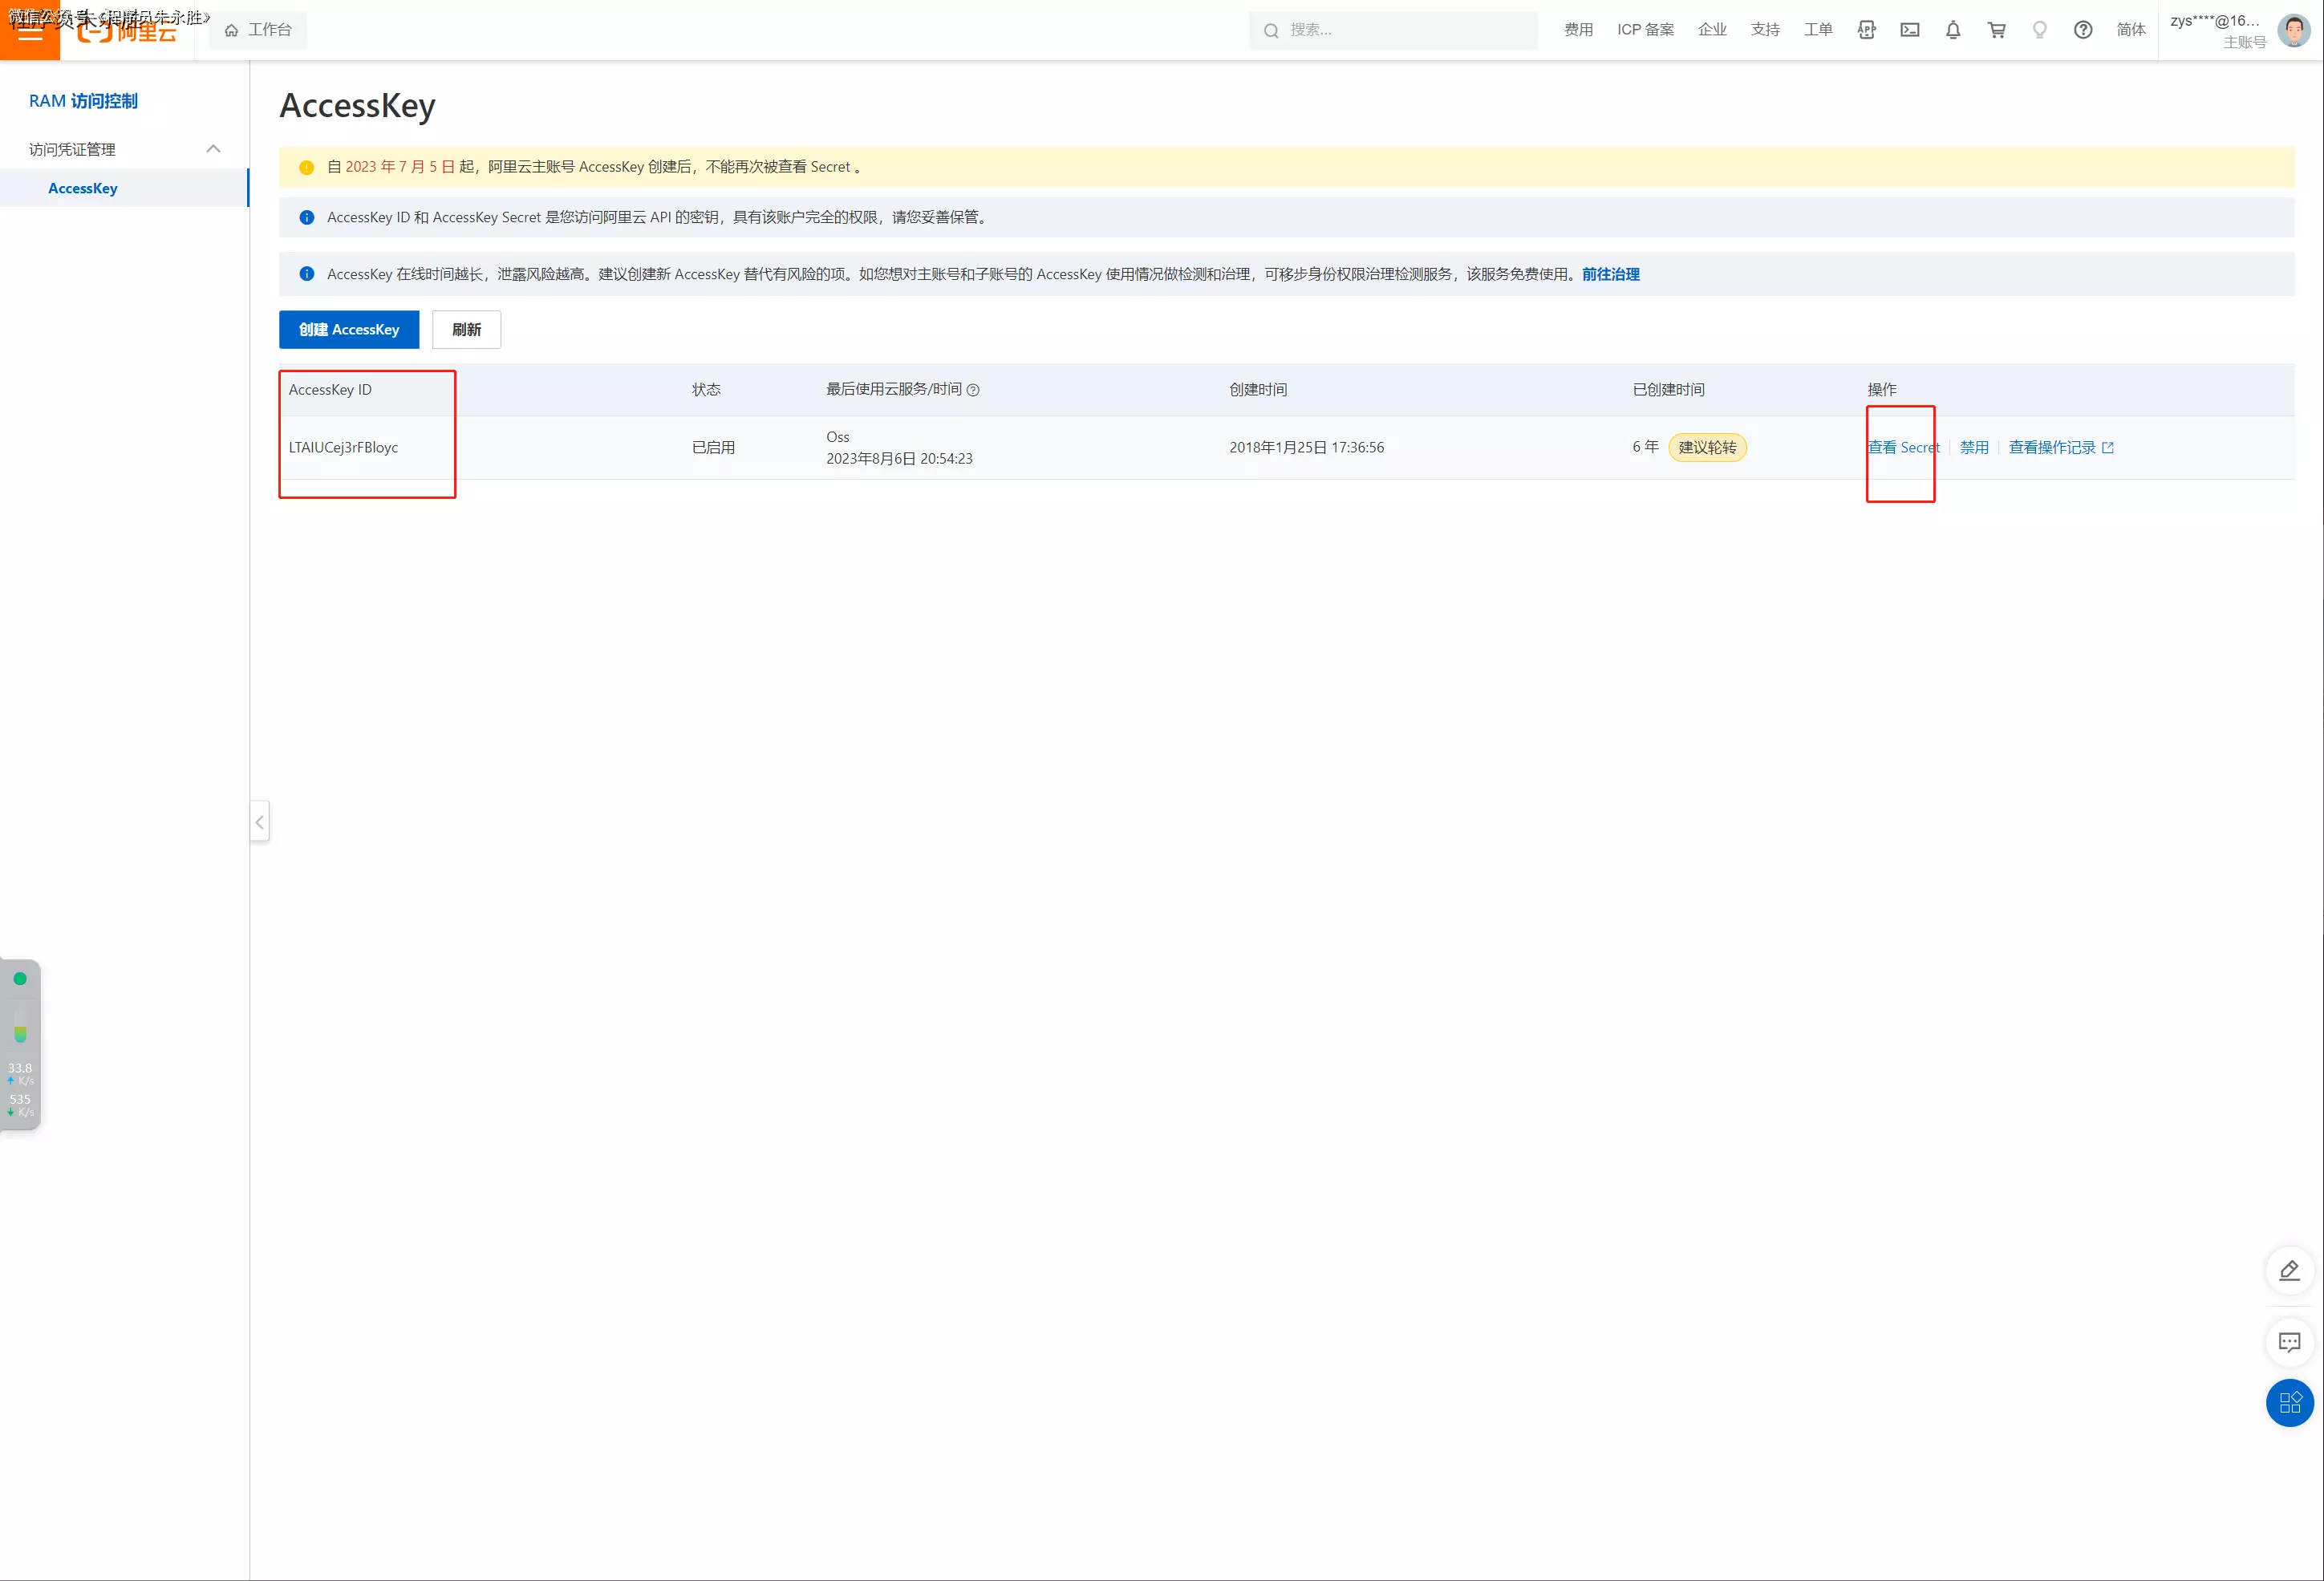2324x1581 pixels.
Task: Open the 费用 top menu
Action: click(1578, 30)
